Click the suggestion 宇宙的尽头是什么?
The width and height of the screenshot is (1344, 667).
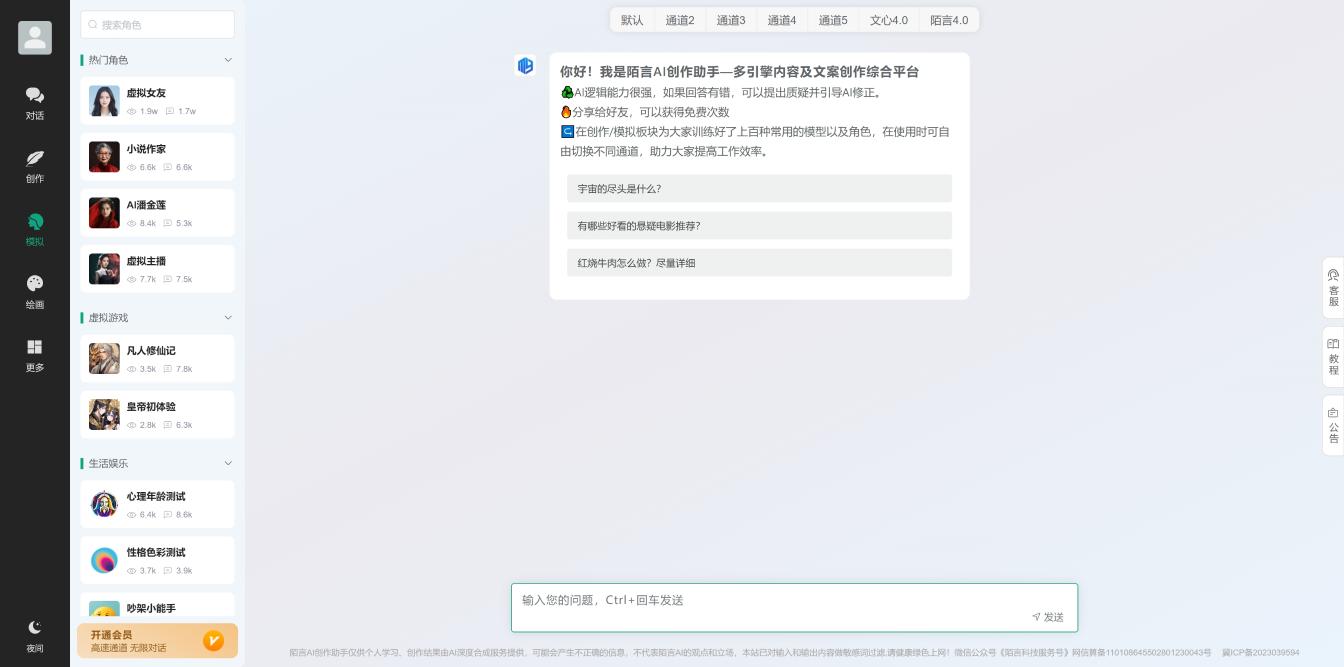pos(759,189)
